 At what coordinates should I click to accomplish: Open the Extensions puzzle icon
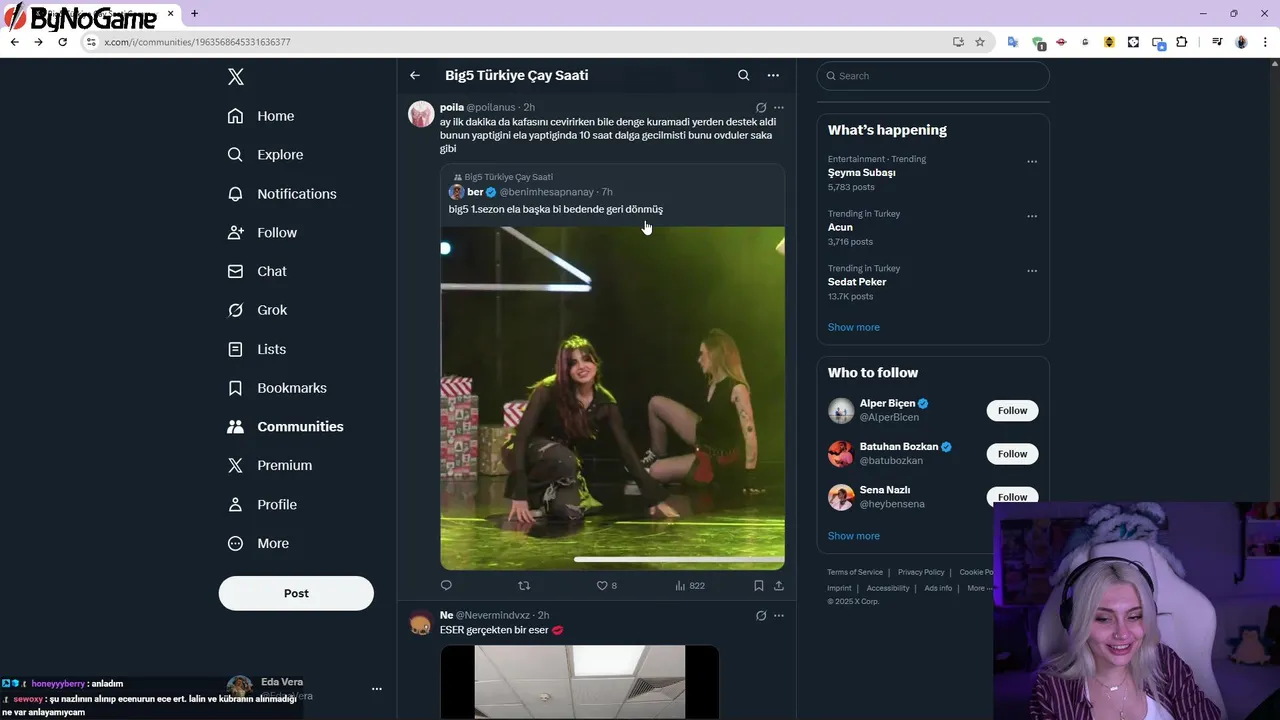pos(1182,42)
